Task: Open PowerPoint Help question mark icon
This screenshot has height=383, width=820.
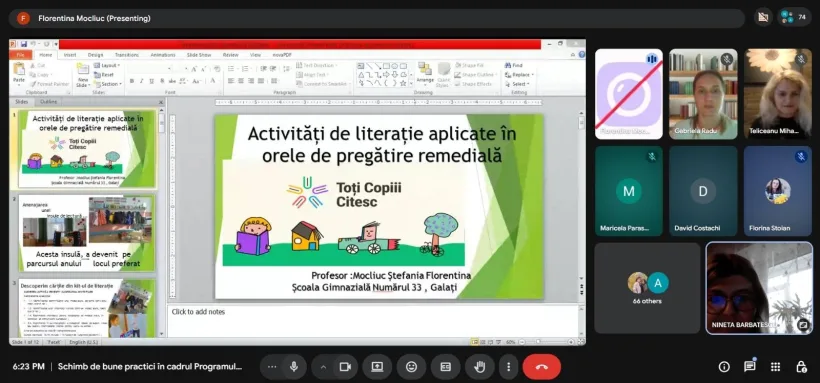Action: pyautogui.click(x=581, y=54)
